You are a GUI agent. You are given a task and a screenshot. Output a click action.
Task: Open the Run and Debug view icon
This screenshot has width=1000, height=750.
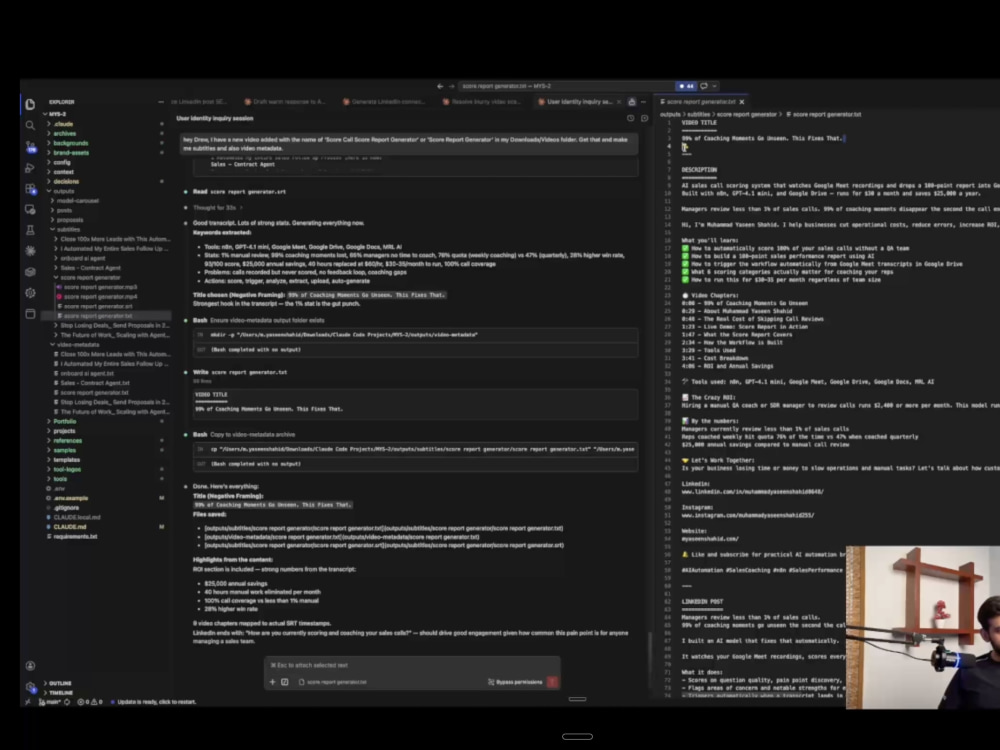click(30, 168)
